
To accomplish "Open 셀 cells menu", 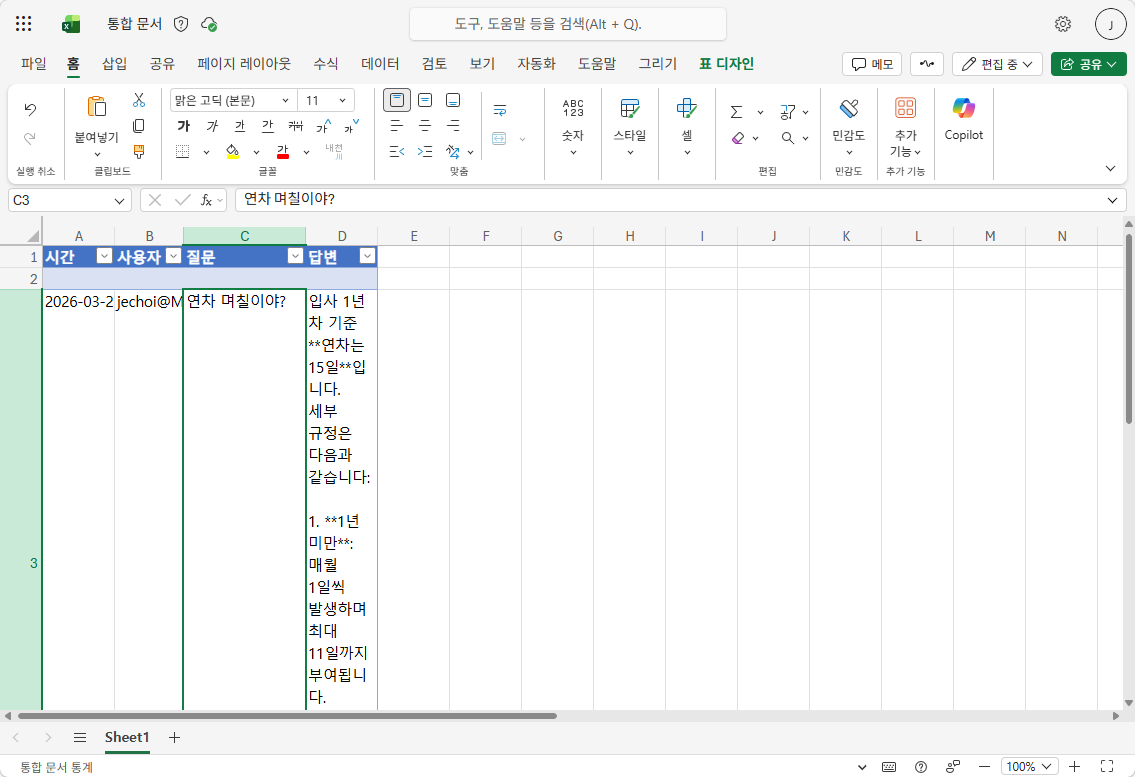I will (687, 127).
